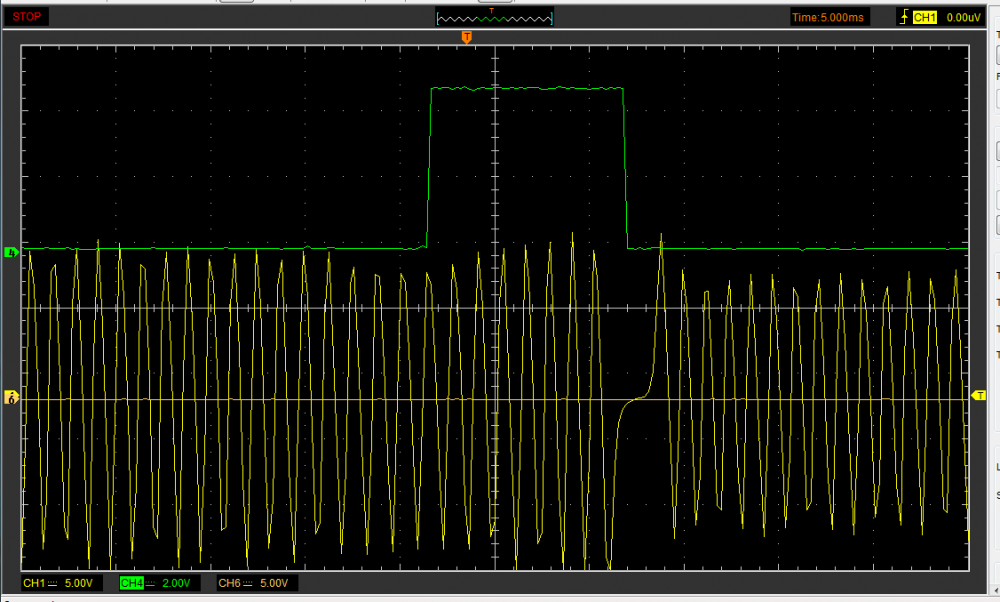Open the yellow CH1 trigger source label
Screen dimensions: 1000x602
[x=923, y=17]
